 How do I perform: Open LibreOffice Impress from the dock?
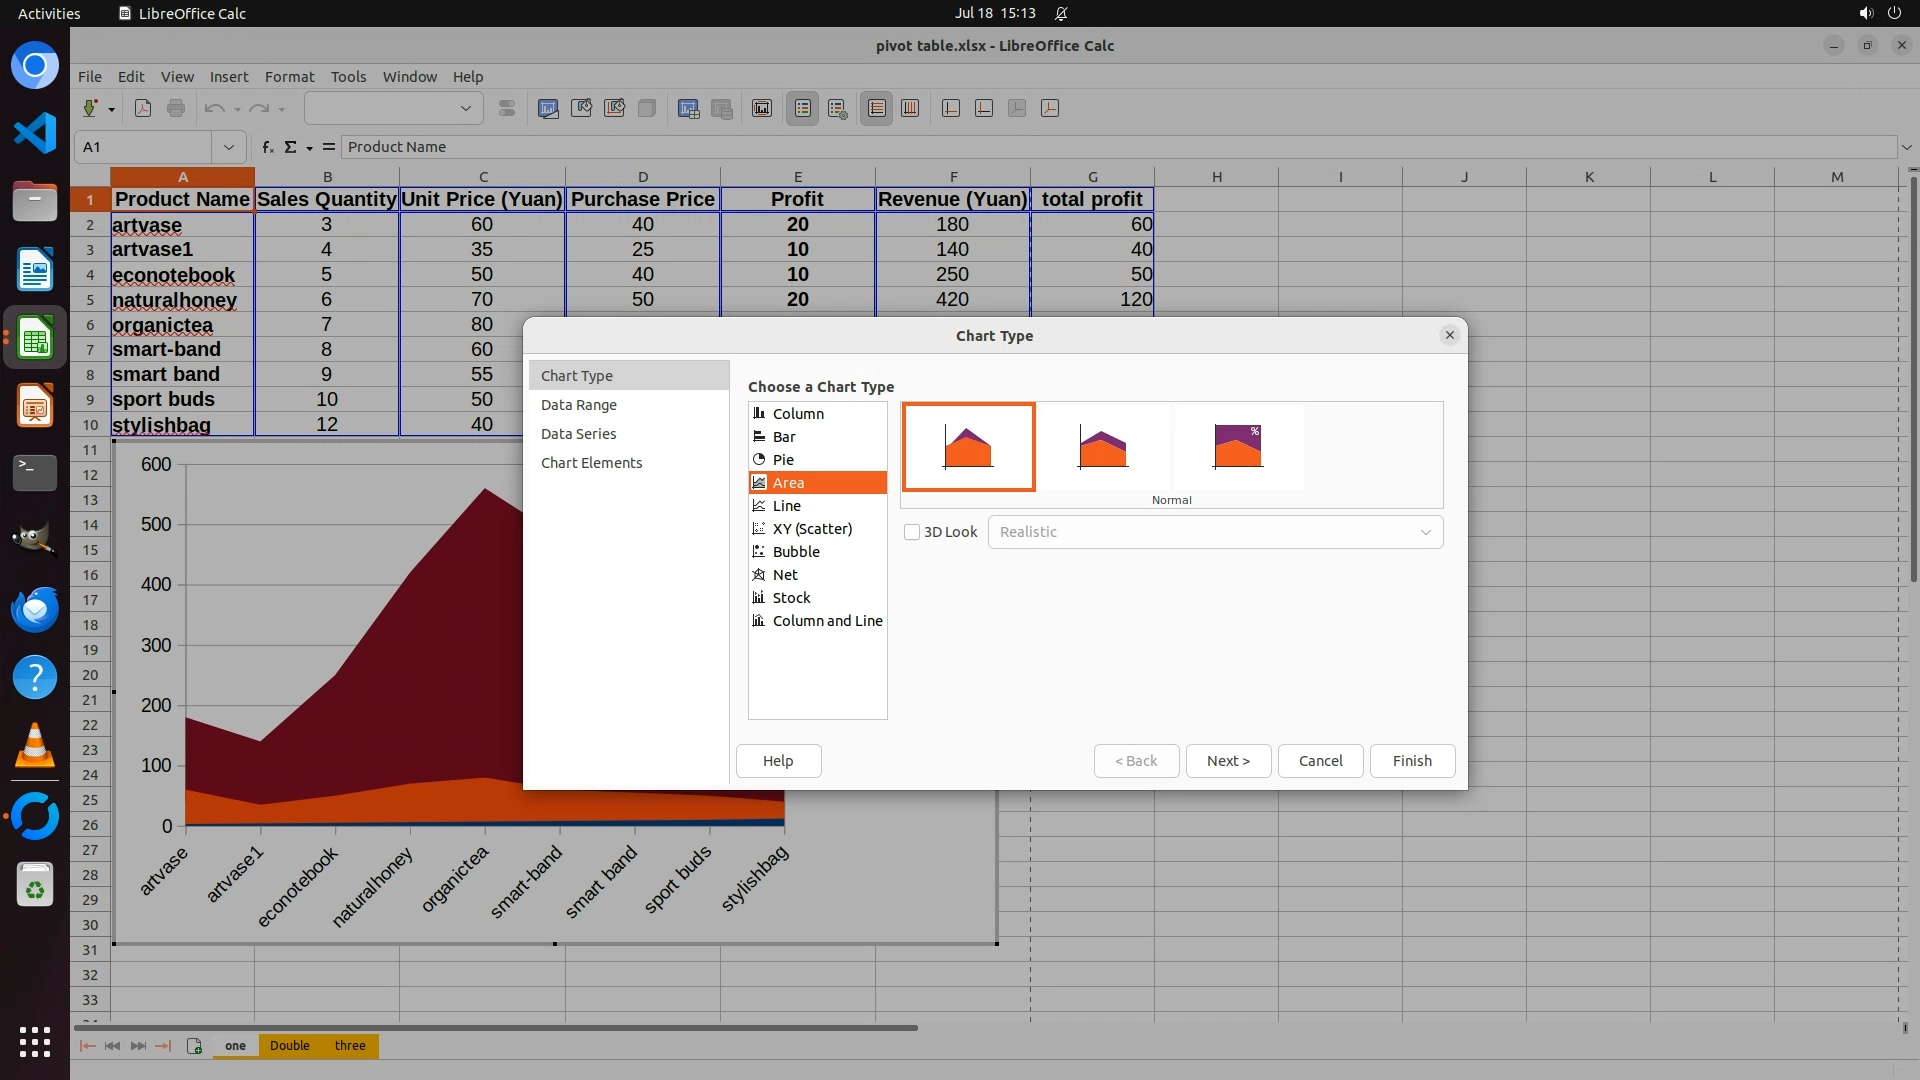(x=35, y=407)
